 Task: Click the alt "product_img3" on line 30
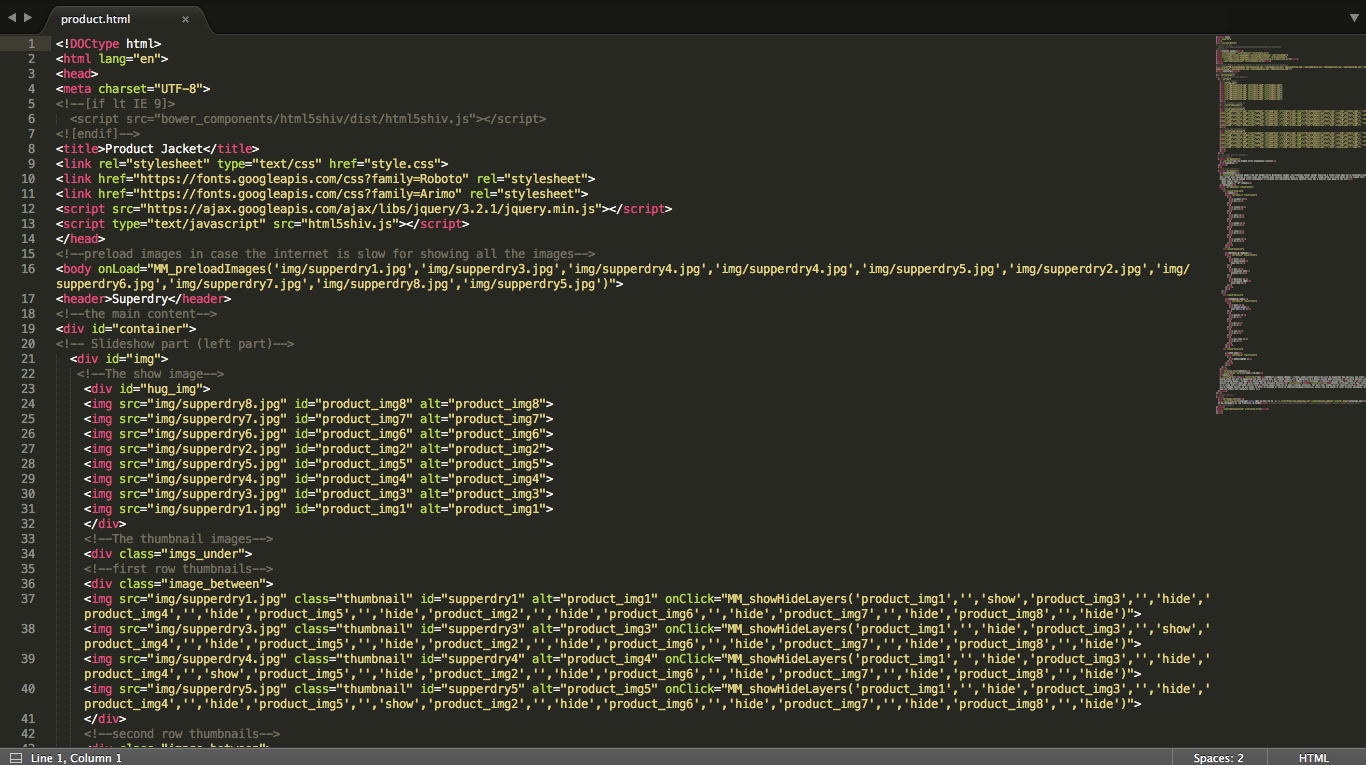pos(499,494)
